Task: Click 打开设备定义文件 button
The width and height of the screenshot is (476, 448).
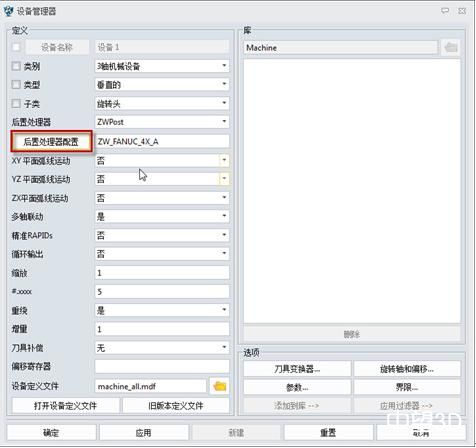Action: coord(65,406)
